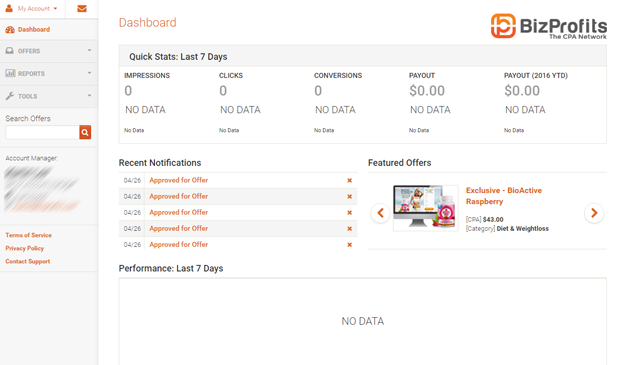Click the Performance: Last 7 Days heading
Image resolution: width=629 pixels, height=365 pixels.
pyautogui.click(x=171, y=268)
